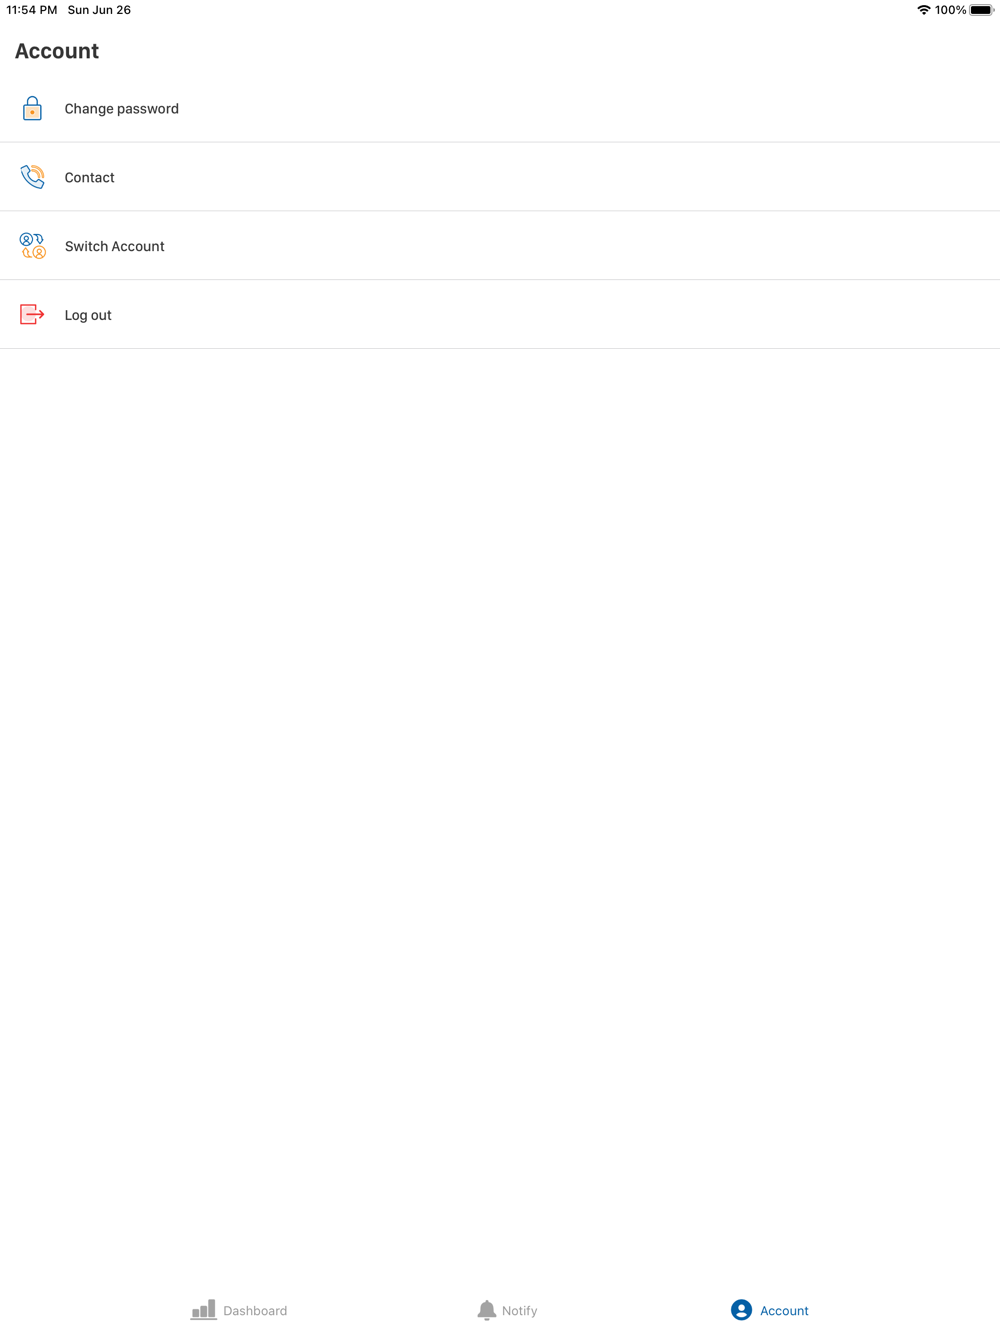Tap the date Sun Jun 26
This screenshot has height=1334, width=1000.
point(99,10)
